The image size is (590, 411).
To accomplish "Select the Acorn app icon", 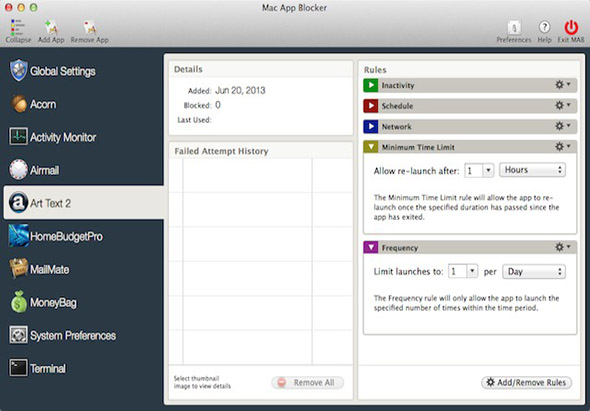I will pyautogui.click(x=18, y=104).
